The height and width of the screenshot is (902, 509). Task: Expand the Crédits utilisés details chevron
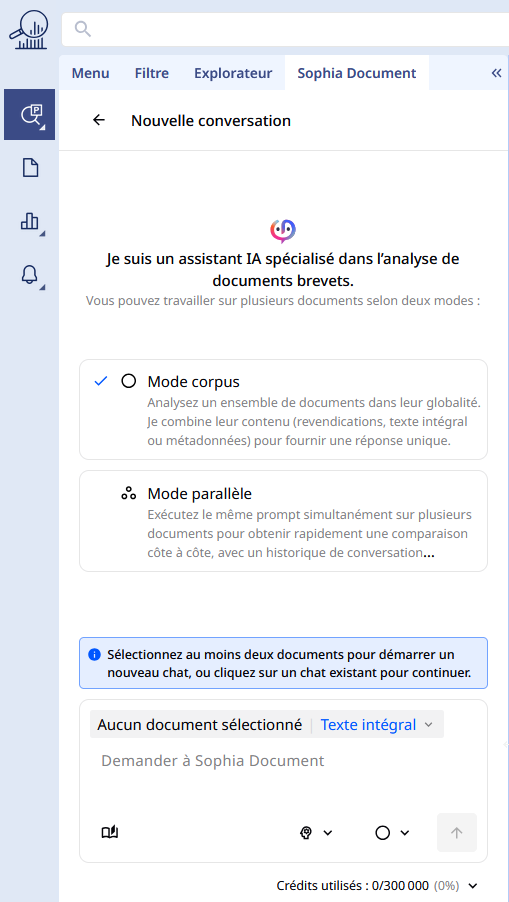[x=473, y=885]
